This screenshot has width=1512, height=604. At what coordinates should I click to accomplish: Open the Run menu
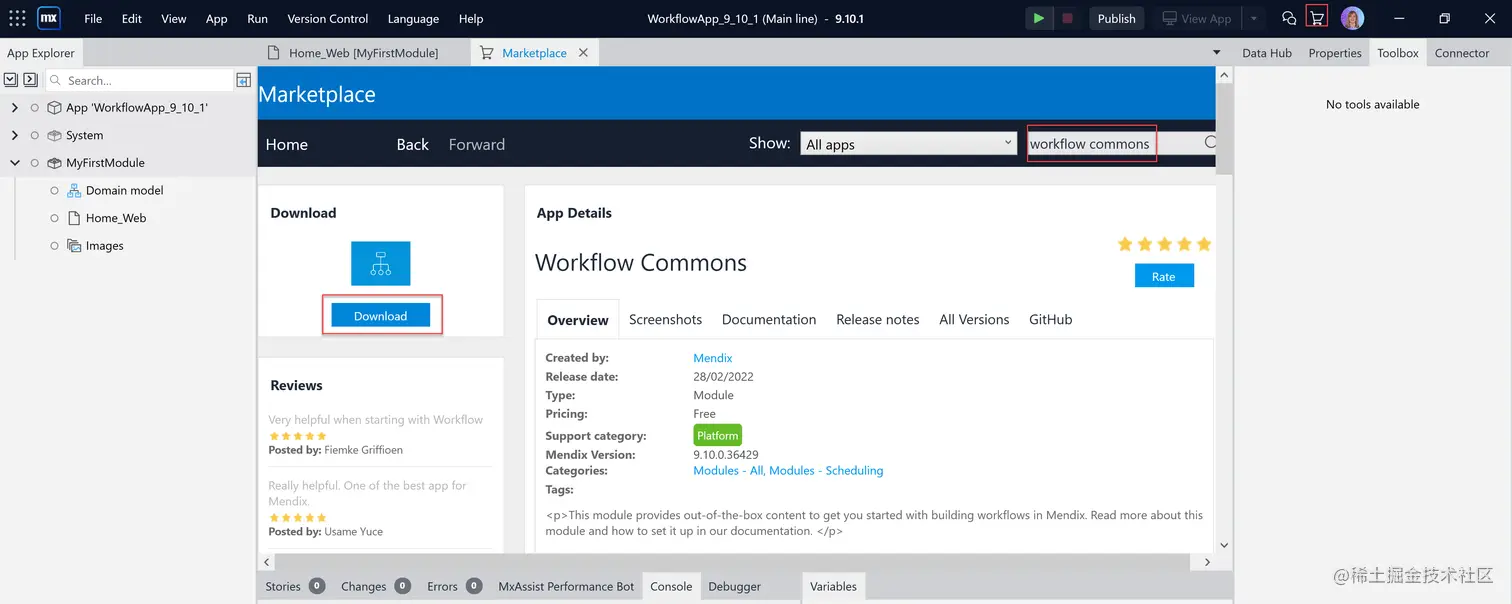click(257, 18)
